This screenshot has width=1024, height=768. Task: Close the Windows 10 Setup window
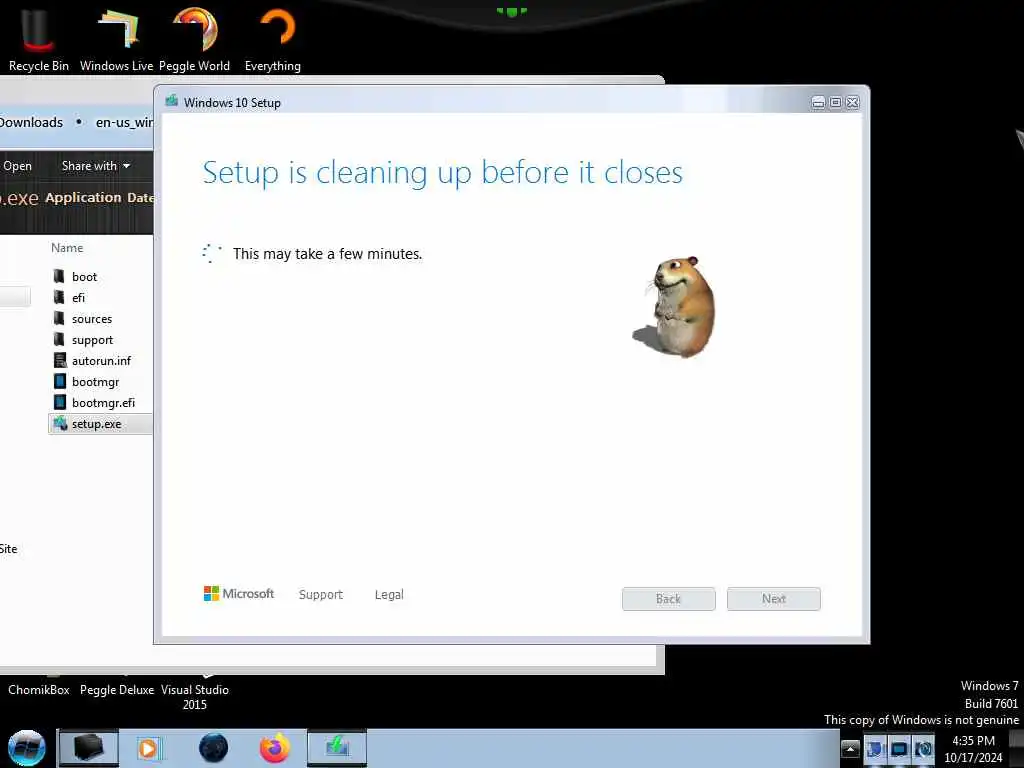click(x=852, y=103)
